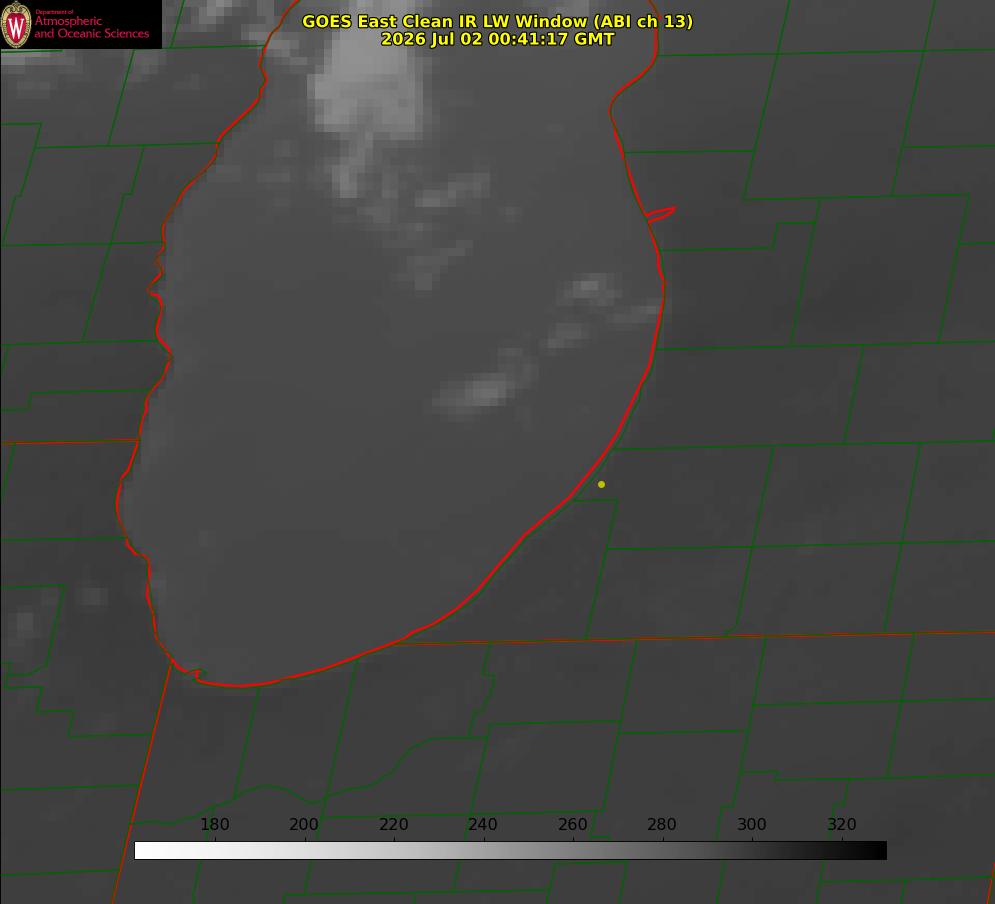Select the 200 colorbar label
Image resolution: width=995 pixels, height=904 pixels.
304,824
